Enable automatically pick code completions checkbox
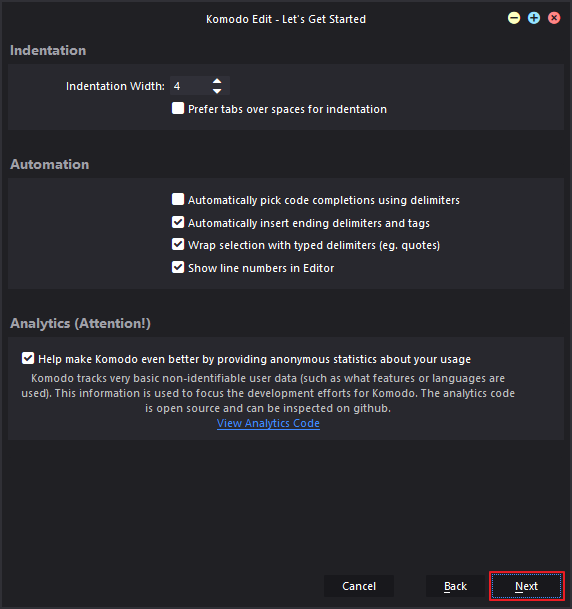Screen dimensions: 572x609 (178, 199)
